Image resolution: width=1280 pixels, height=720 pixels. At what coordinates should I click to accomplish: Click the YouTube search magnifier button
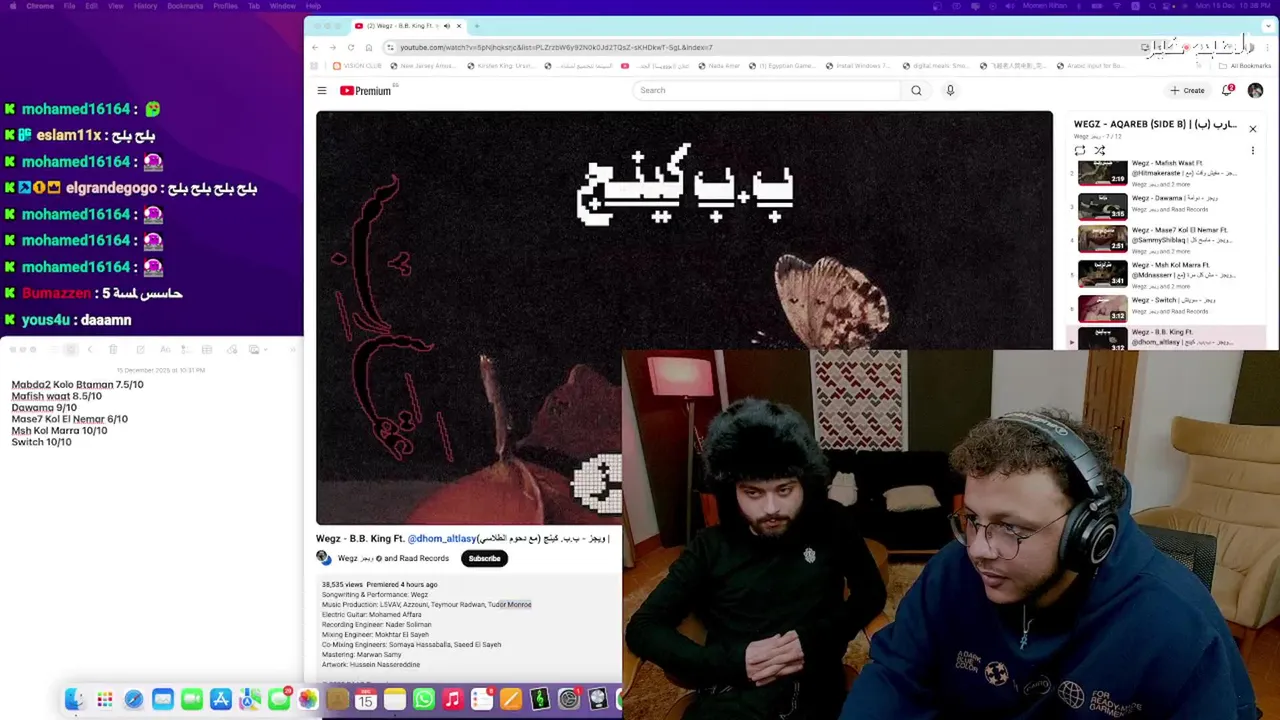pos(916,90)
